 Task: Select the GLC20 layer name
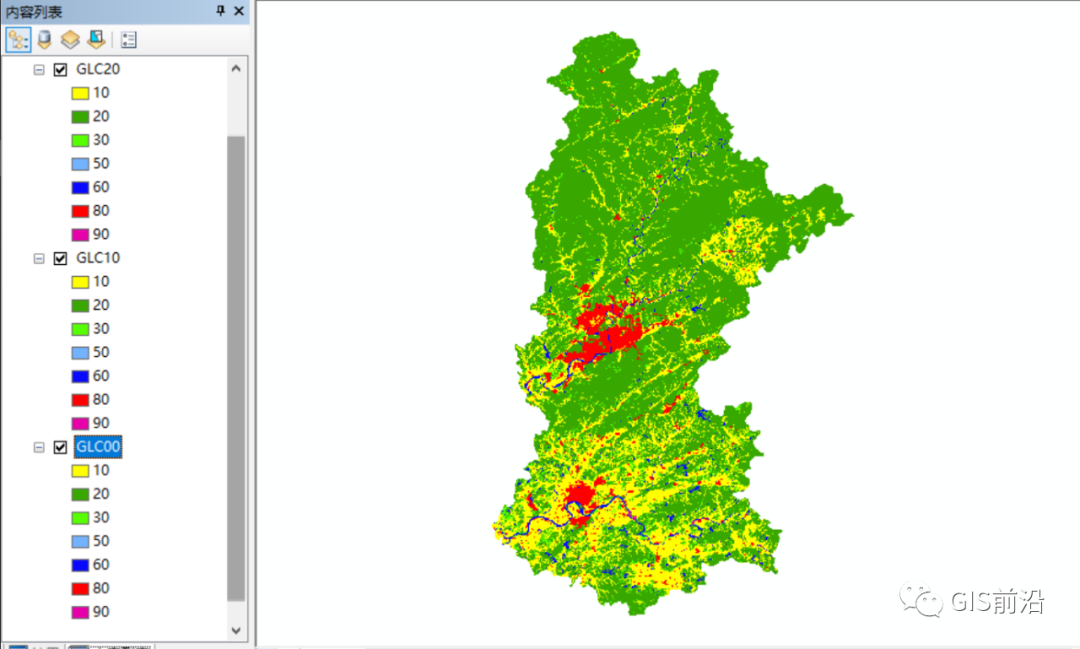tap(98, 69)
